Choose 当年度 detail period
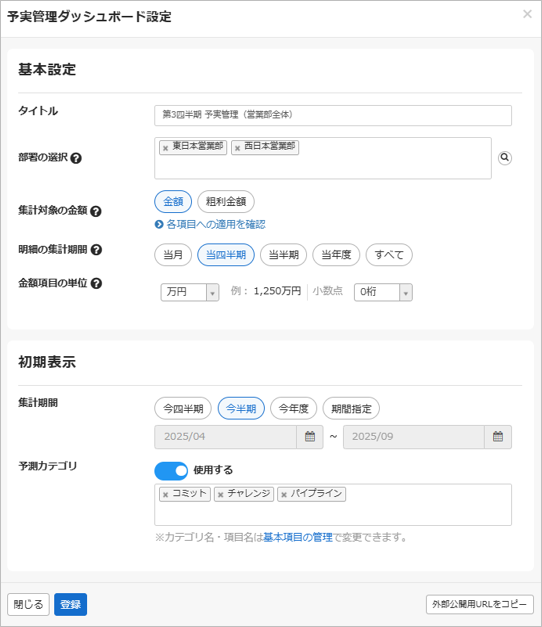Image resolution: width=542 pixels, height=627 pixels. pos(336,255)
